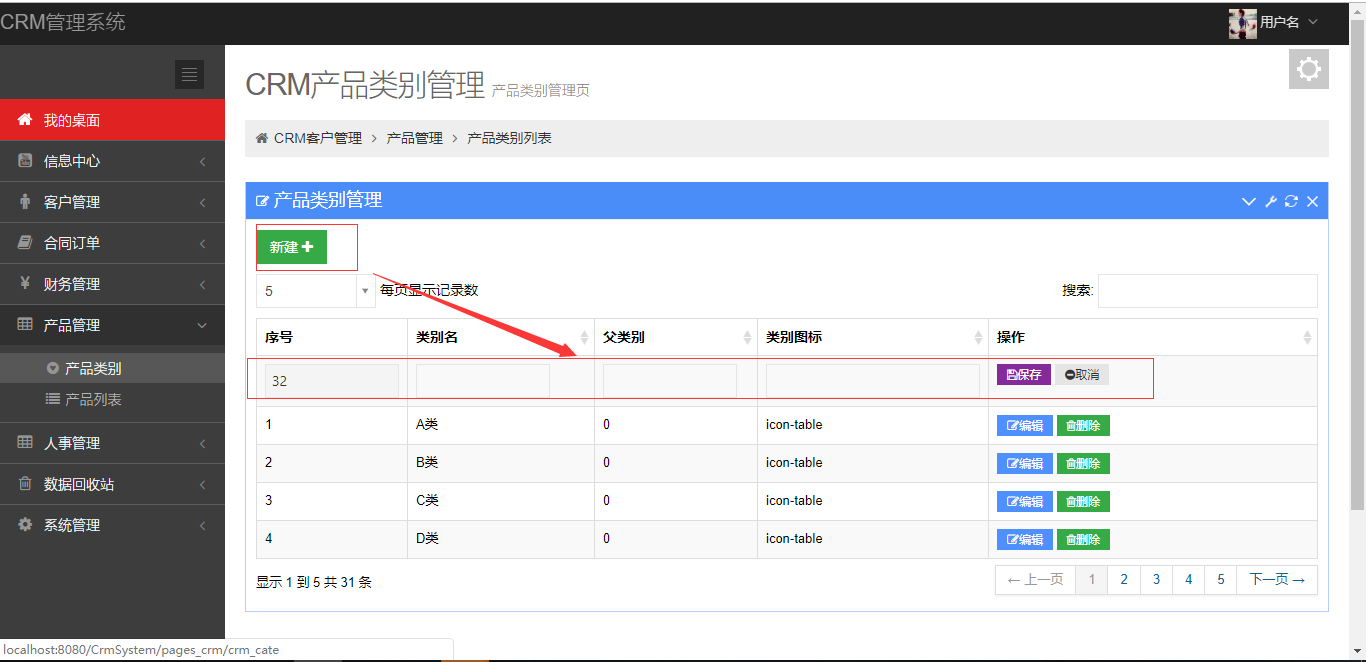Viewport: 1366px width, 662px height.
Task: Expand 财务管理 sidebar menu
Action: coord(112,284)
